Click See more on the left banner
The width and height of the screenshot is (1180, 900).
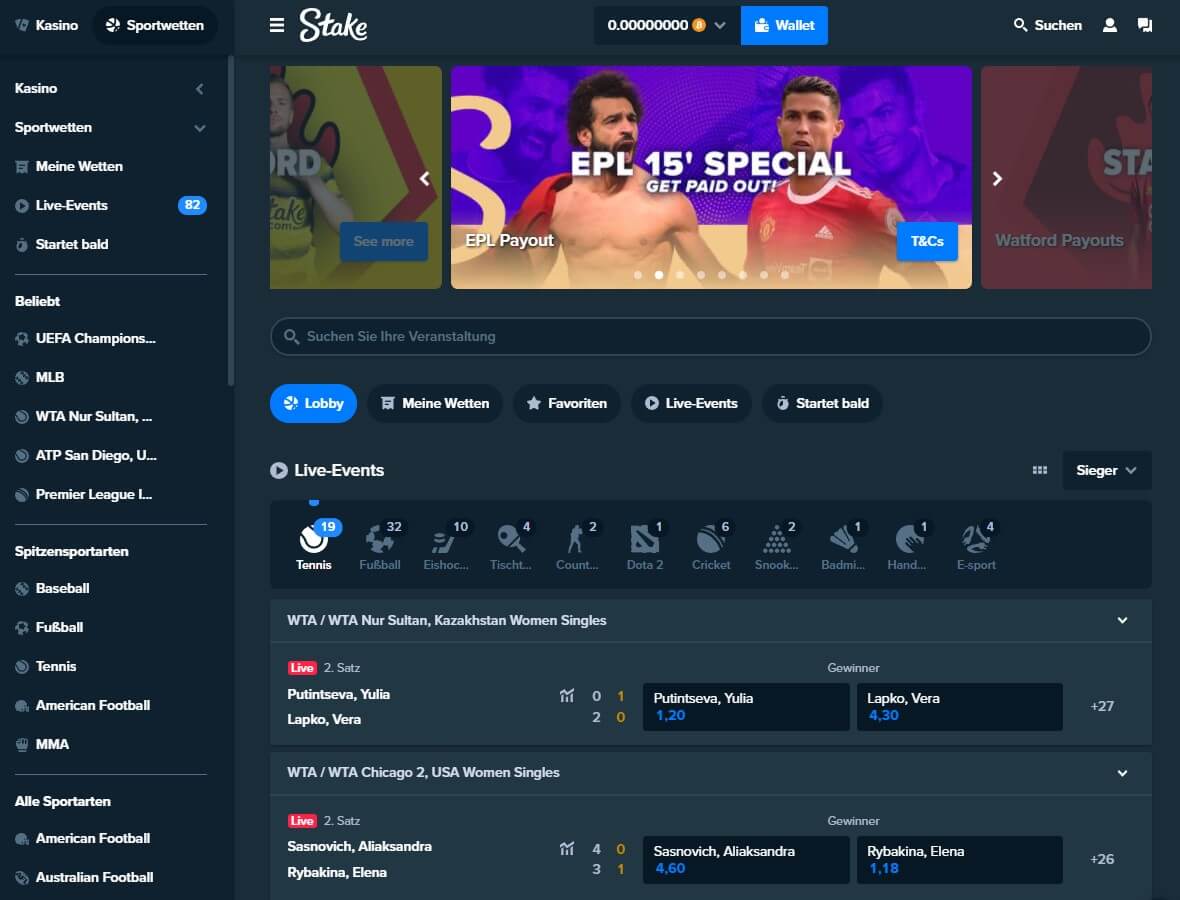point(384,242)
